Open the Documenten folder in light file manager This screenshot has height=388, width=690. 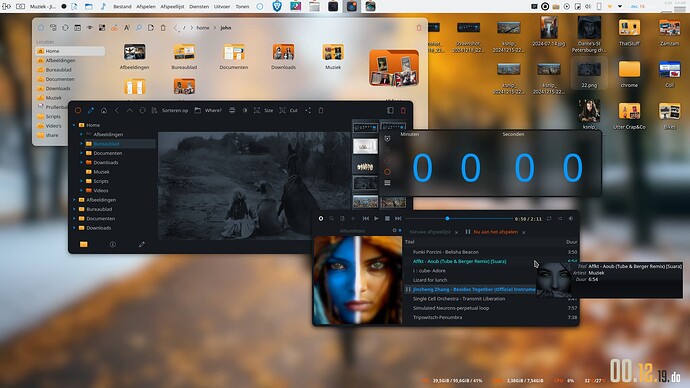click(234, 57)
